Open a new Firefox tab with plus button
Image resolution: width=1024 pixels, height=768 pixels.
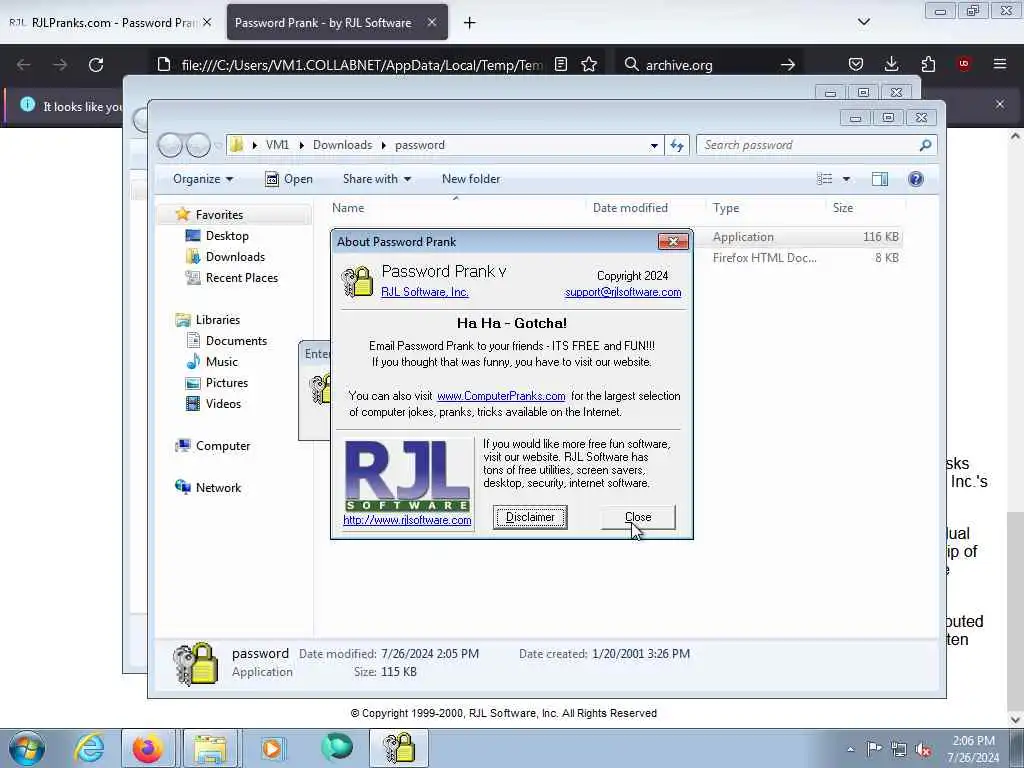pyautogui.click(x=470, y=23)
